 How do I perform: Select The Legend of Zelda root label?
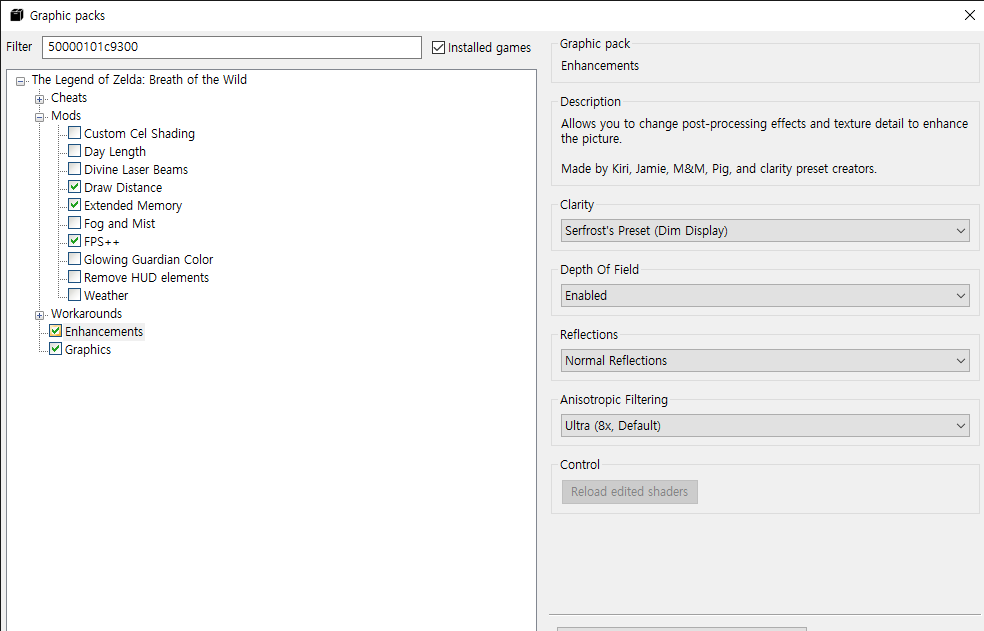(139, 80)
